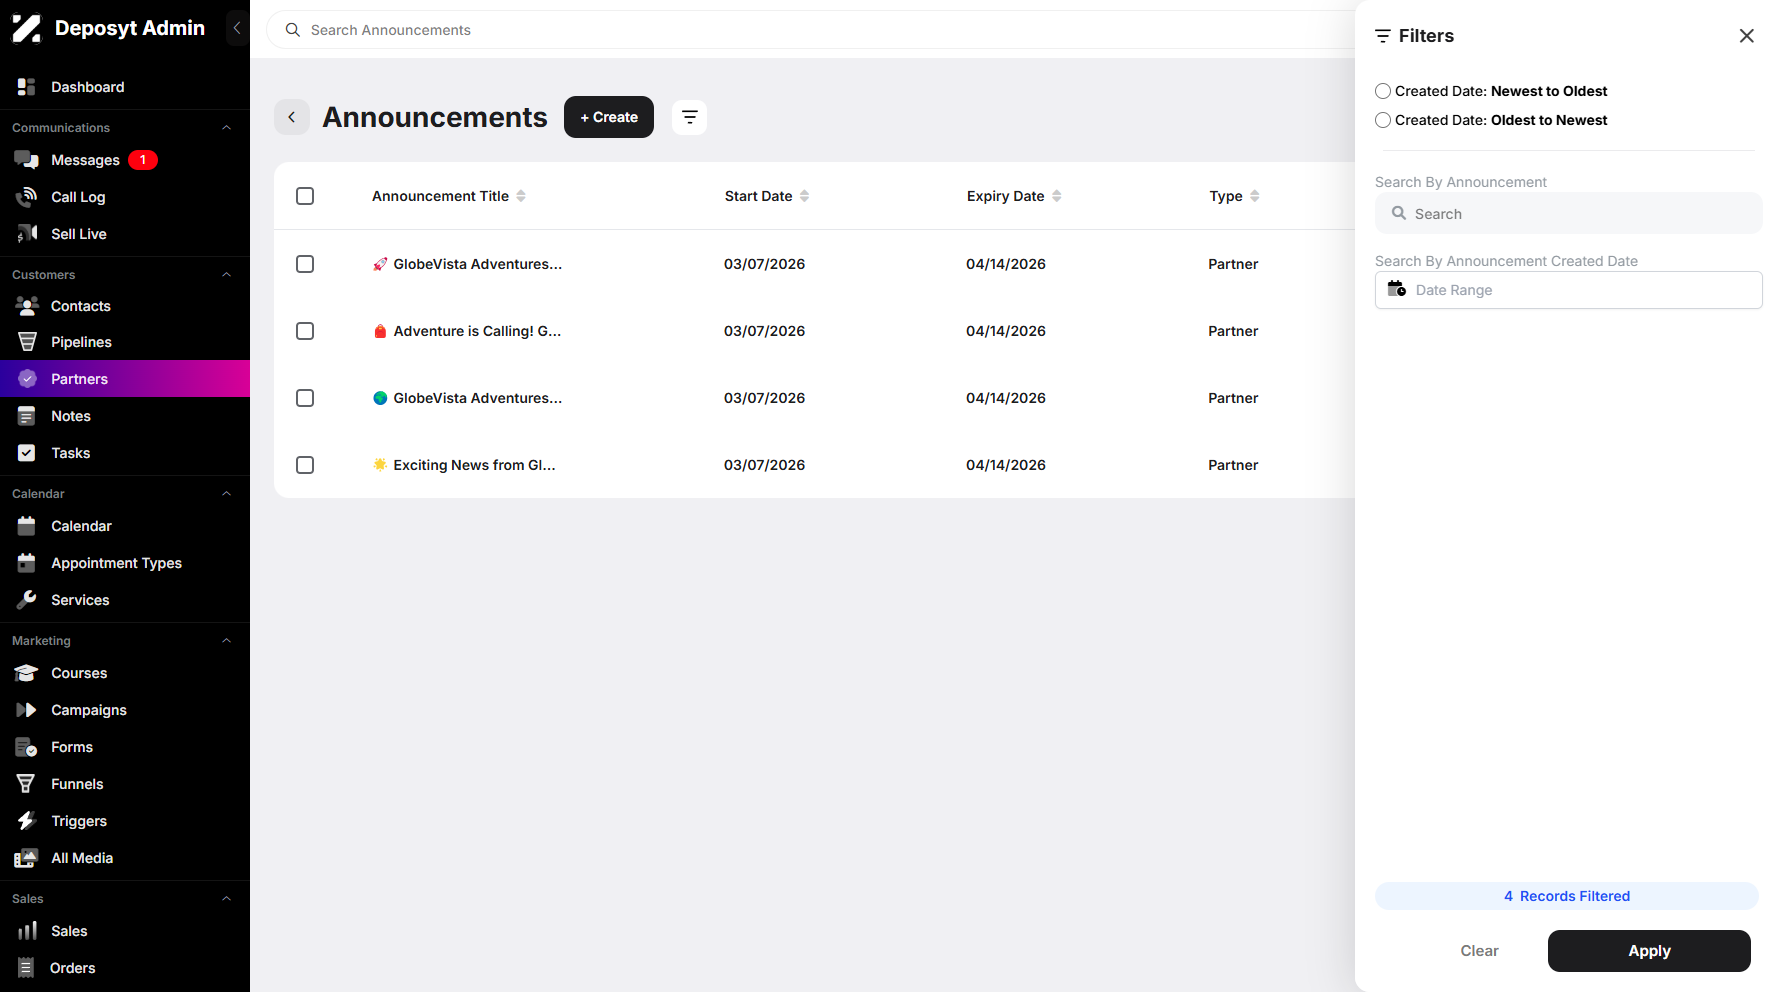This screenshot has height=992, width=1783.
Task: Collapse the Marketing section
Action: 227,641
